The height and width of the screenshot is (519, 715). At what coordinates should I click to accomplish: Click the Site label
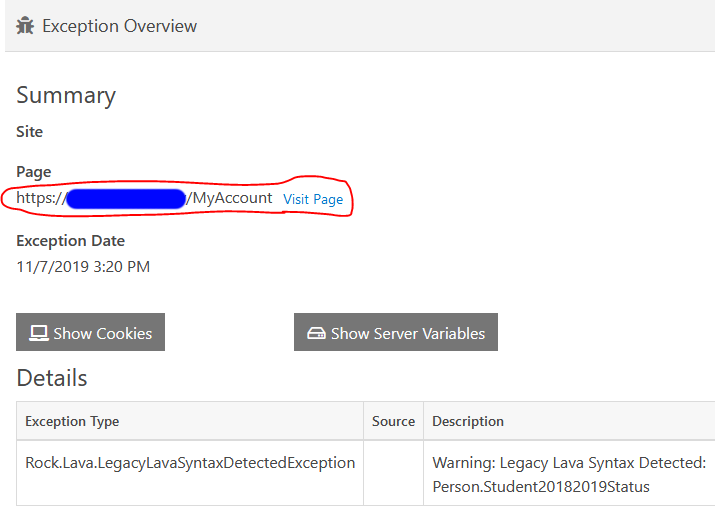click(x=30, y=132)
